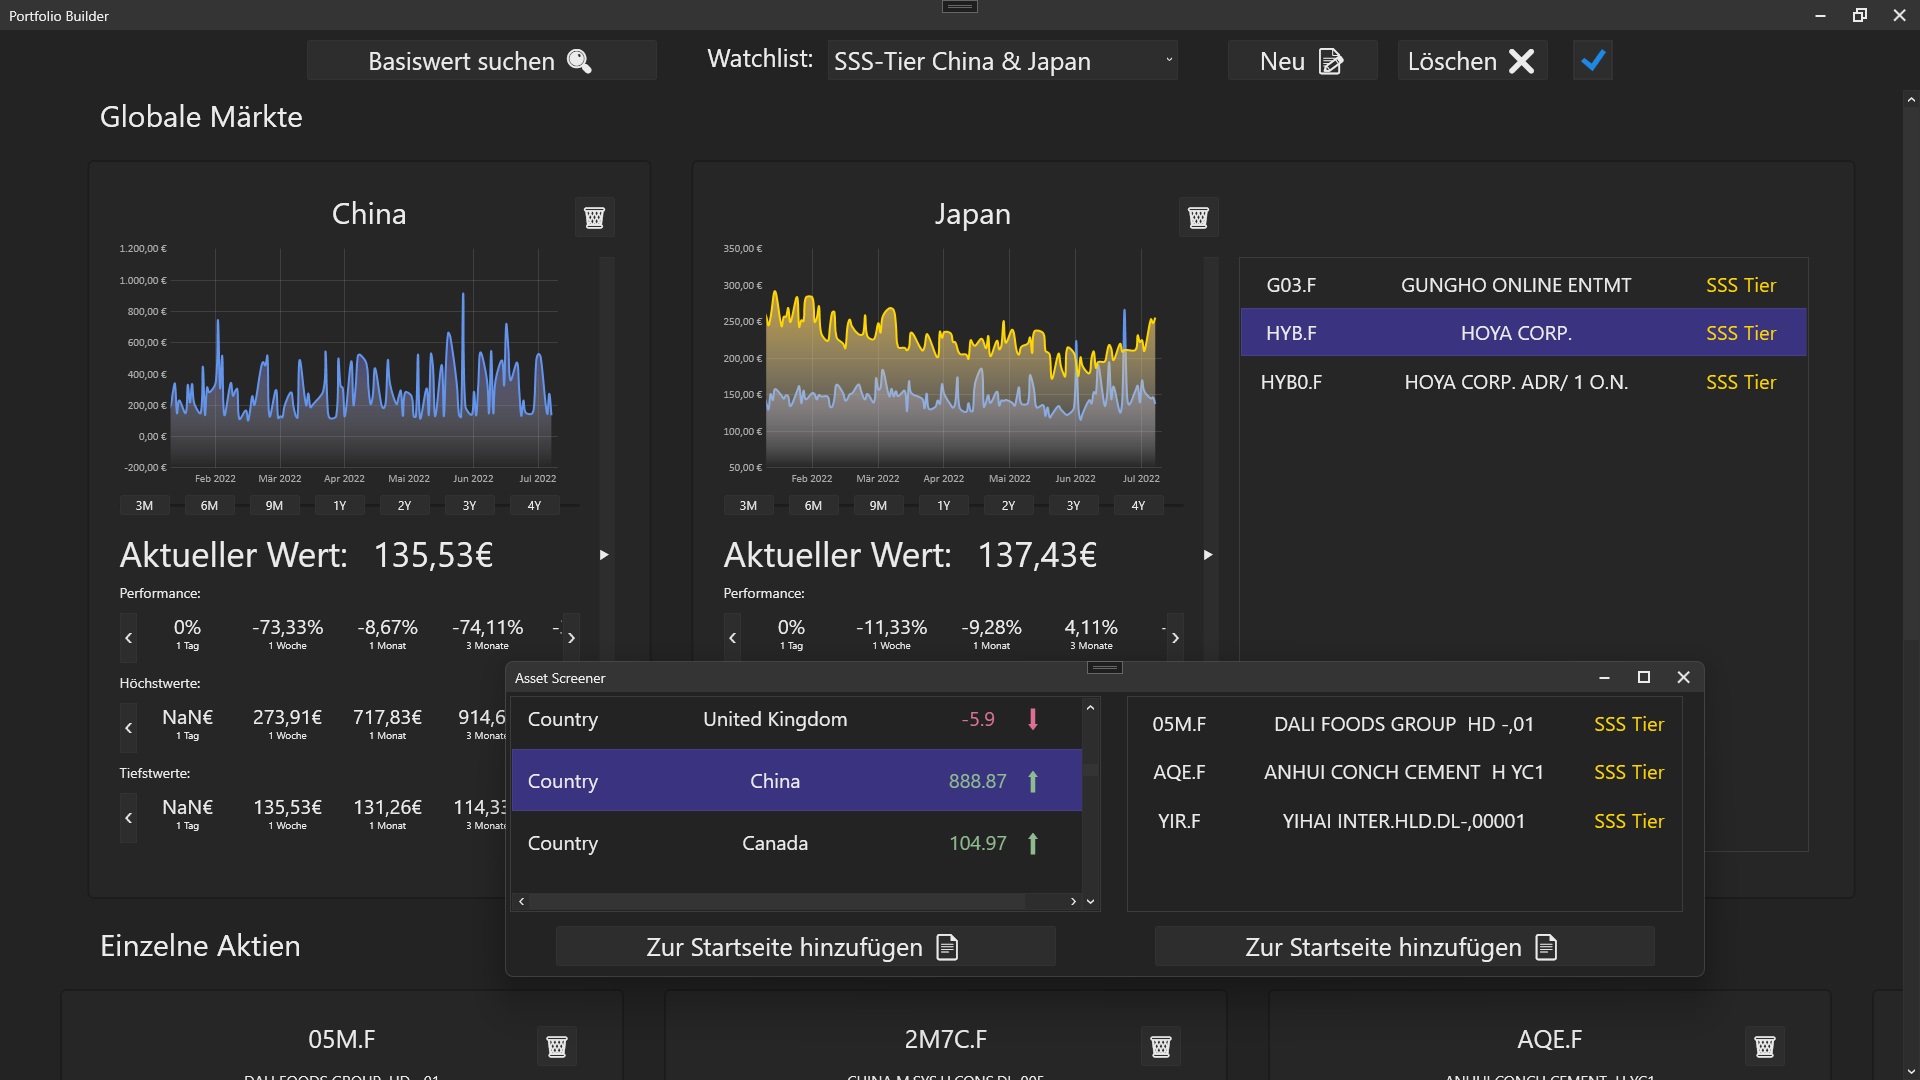Select the 1Y timeframe on the China chart

339,505
